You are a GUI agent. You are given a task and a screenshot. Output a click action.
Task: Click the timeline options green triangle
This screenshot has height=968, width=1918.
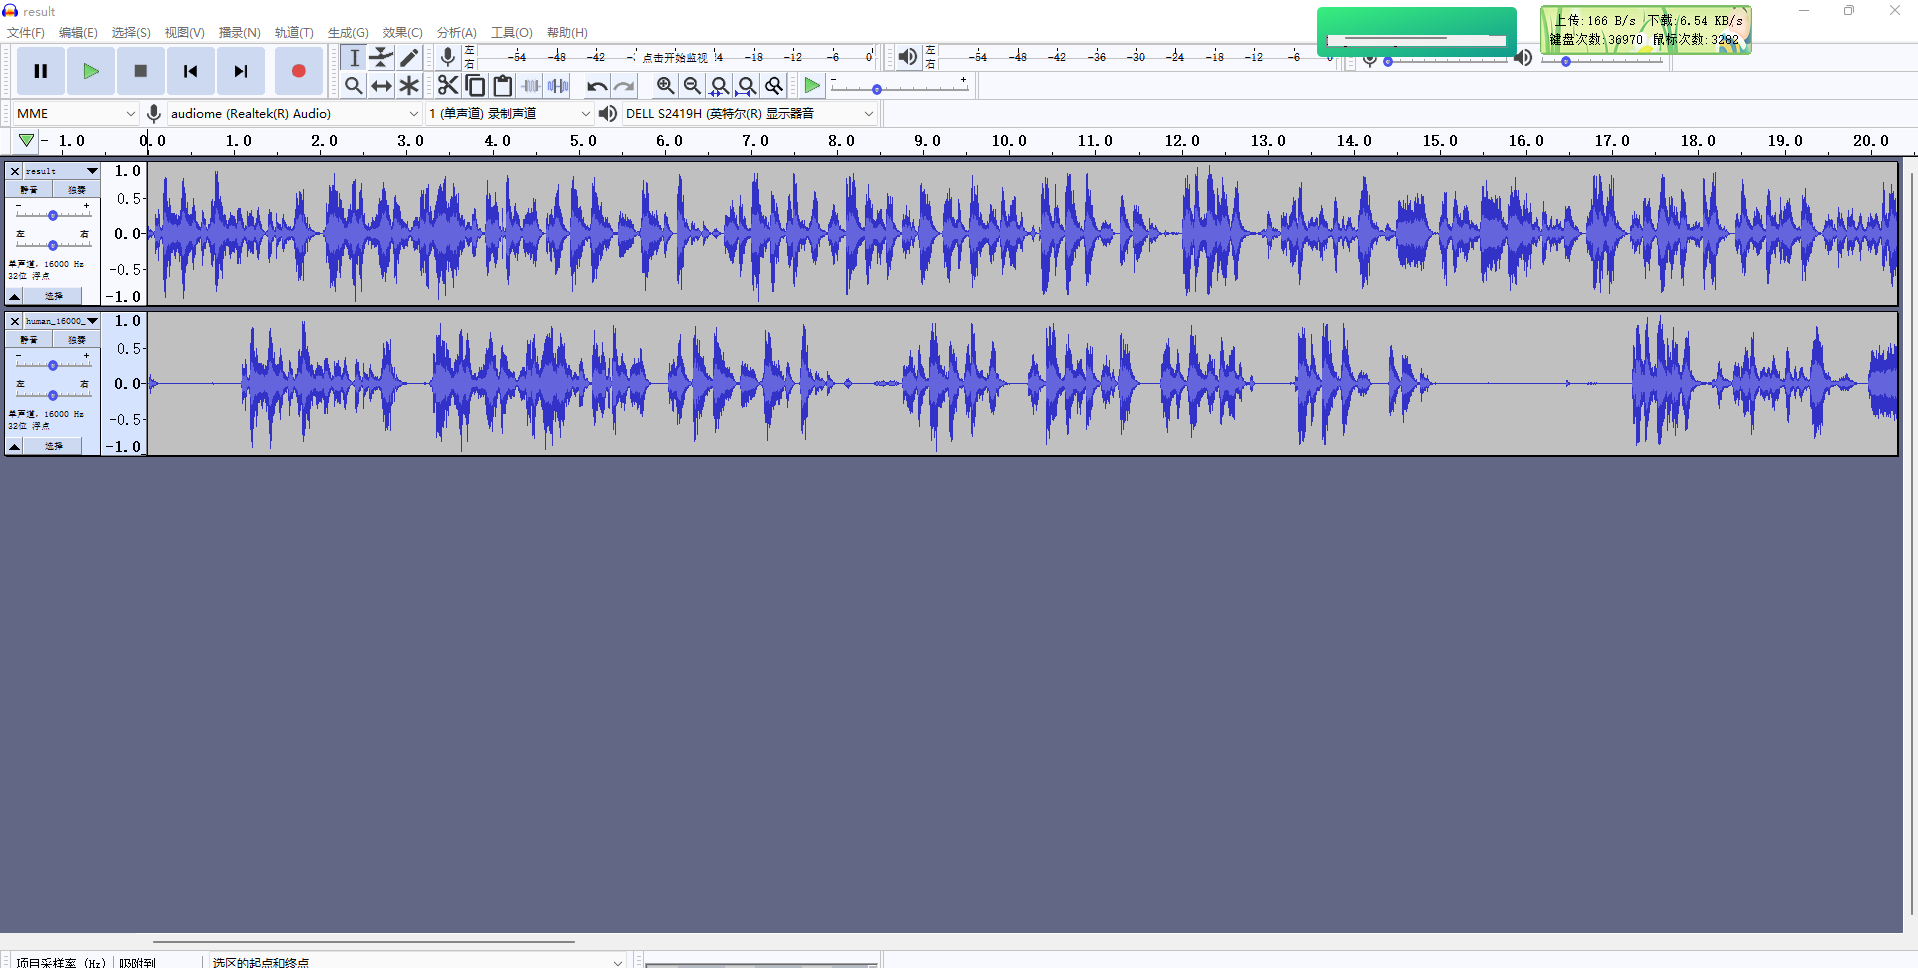27,140
